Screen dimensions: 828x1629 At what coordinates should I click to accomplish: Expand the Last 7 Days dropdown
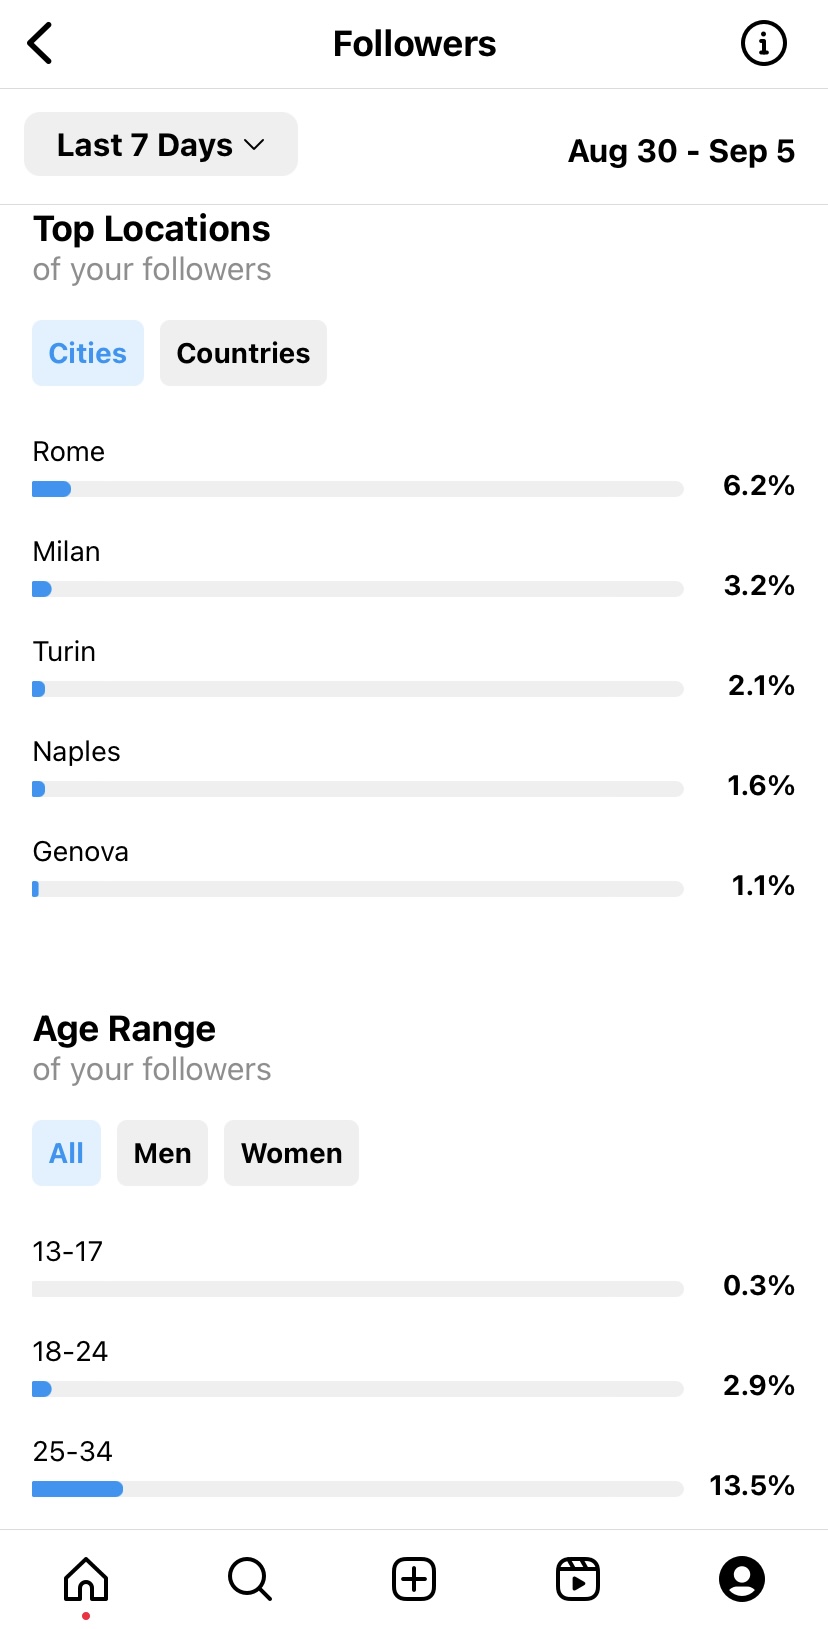pyautogui.click(x=161, y=144)
